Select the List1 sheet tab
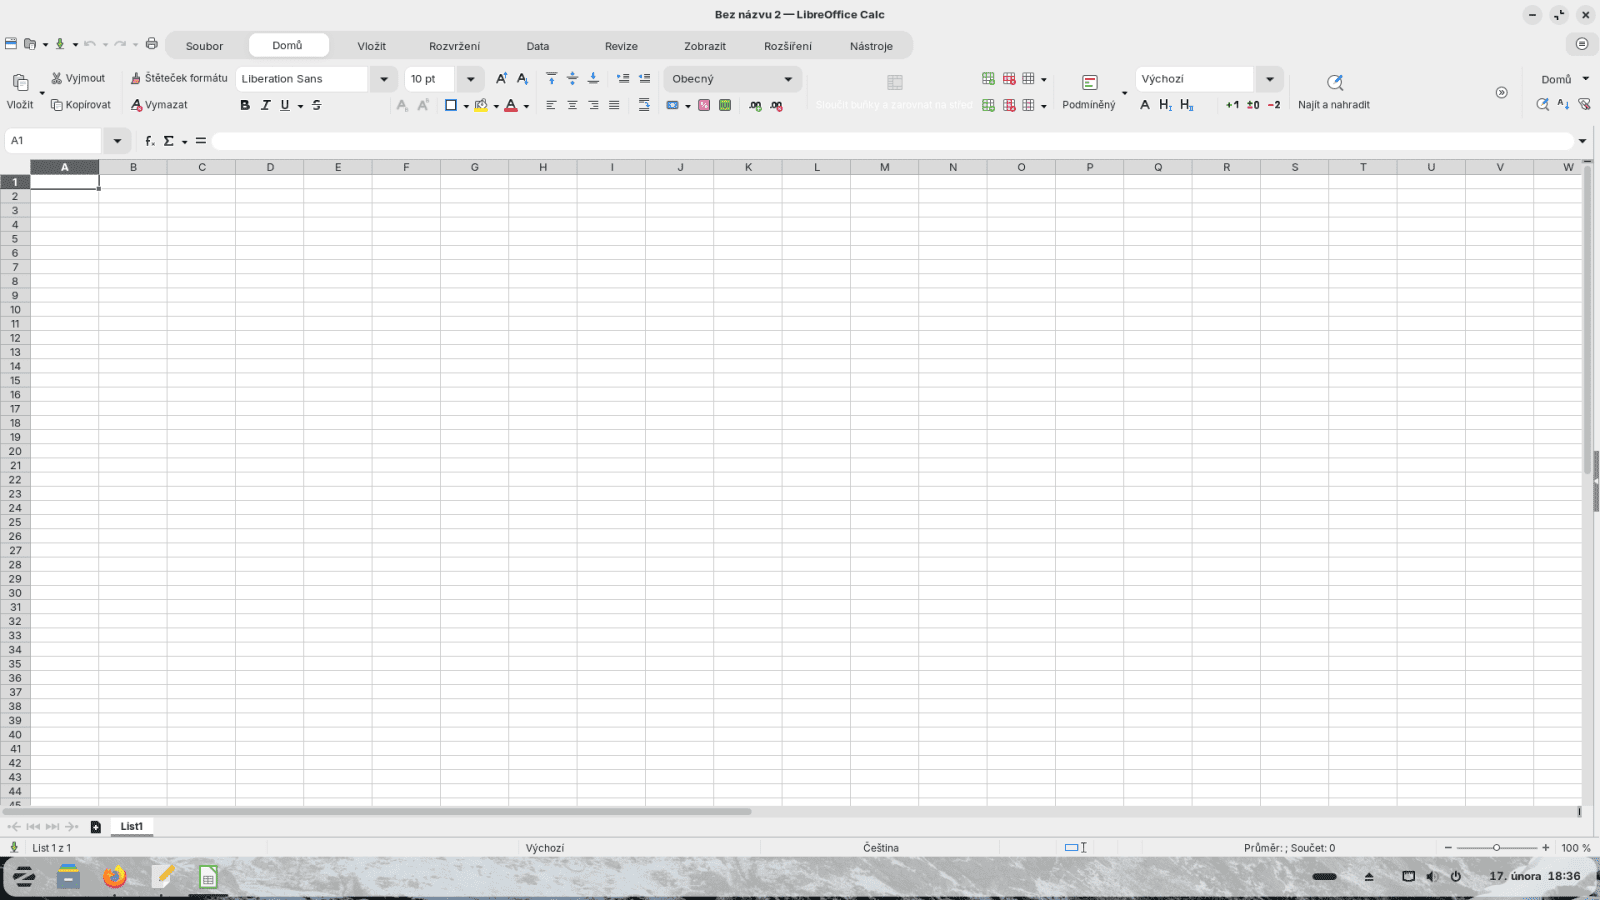The width and height of the screenshot is (1600, 900). tap(132, 827)
